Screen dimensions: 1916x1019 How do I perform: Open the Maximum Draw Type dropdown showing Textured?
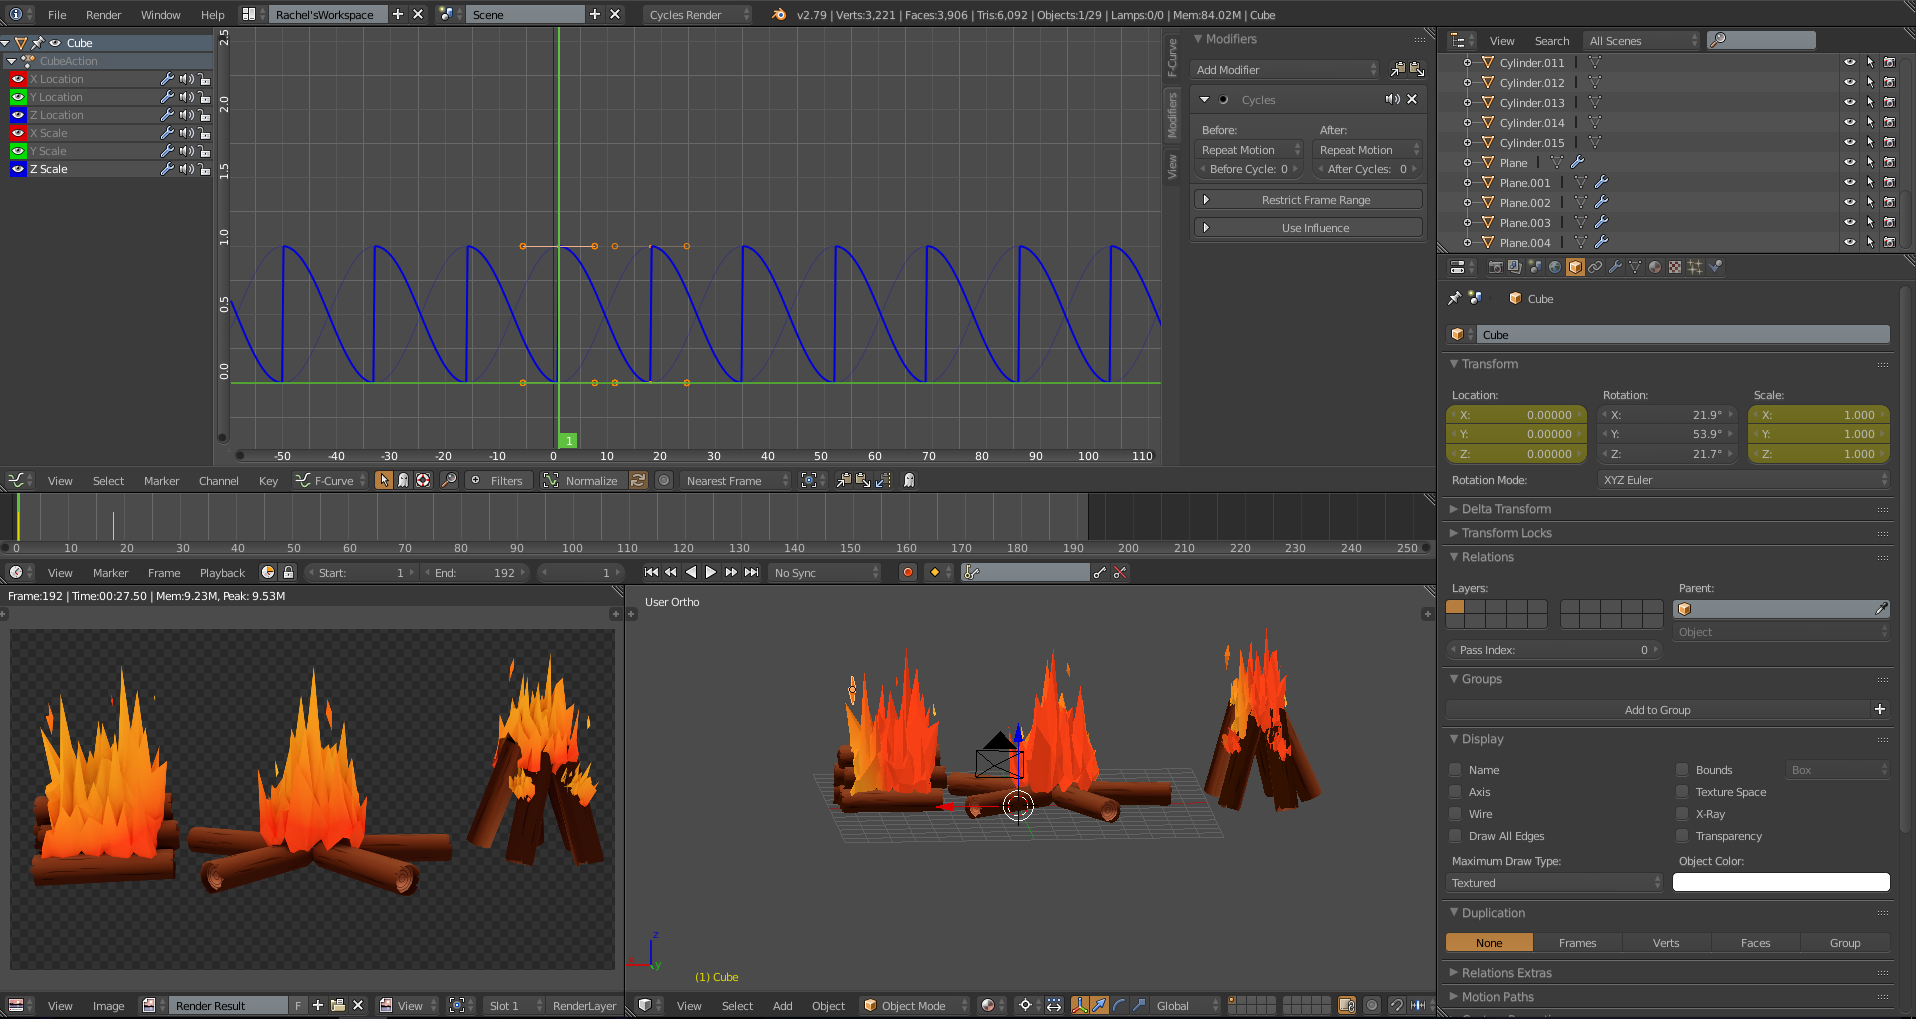1553,882
